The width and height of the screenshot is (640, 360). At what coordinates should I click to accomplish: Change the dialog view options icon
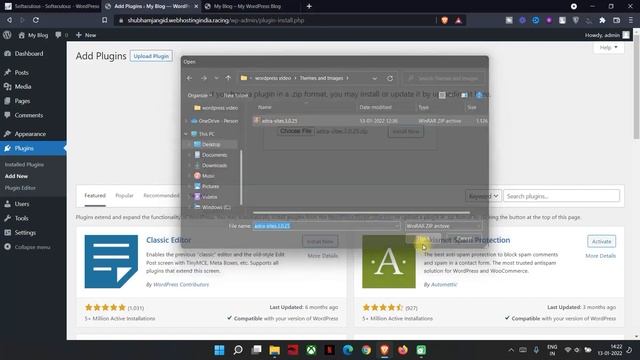tap(442, 95)
